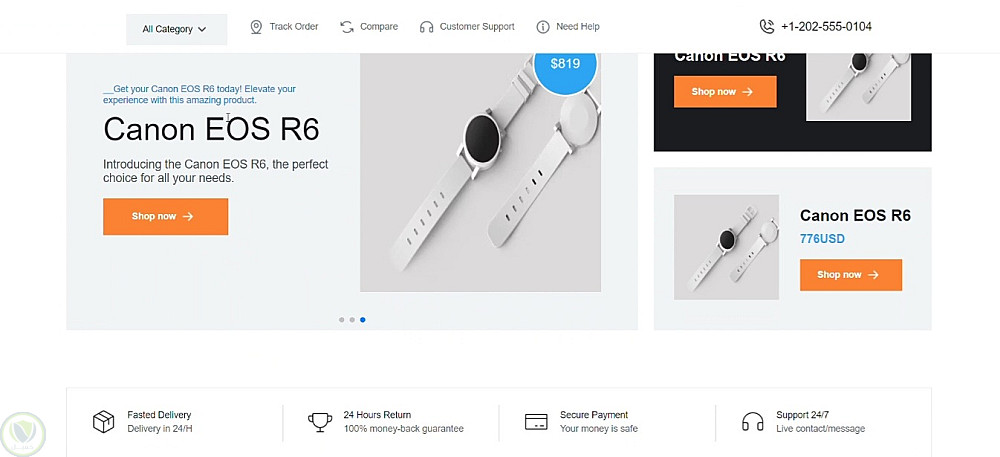Screen dimensions: 1000x457
Task: Expand the All Category dropdown
Action: tap(177, 29)
